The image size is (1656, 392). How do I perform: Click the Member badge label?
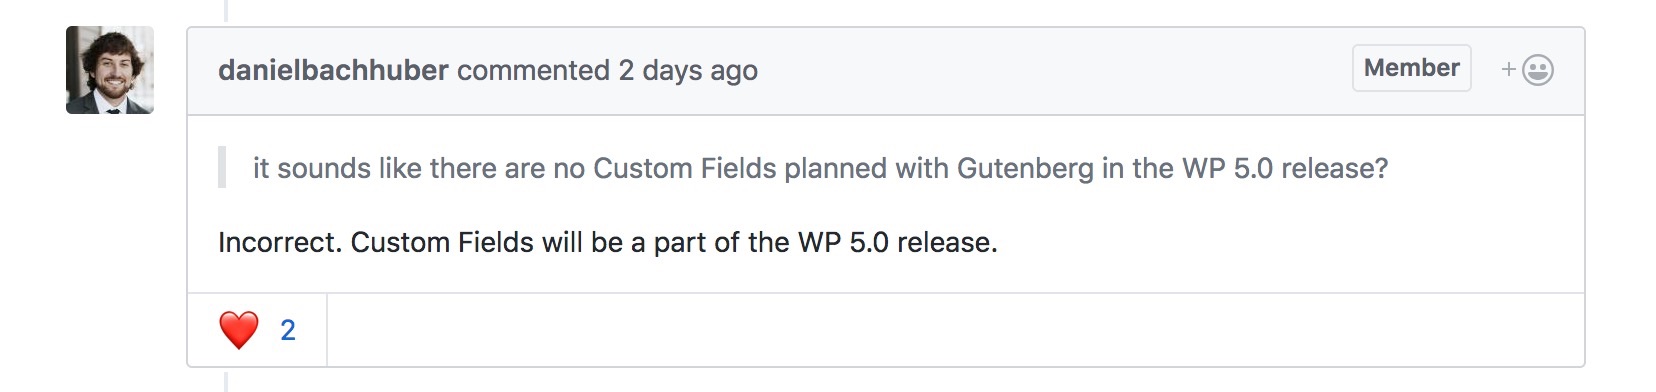pos(1411,68)
